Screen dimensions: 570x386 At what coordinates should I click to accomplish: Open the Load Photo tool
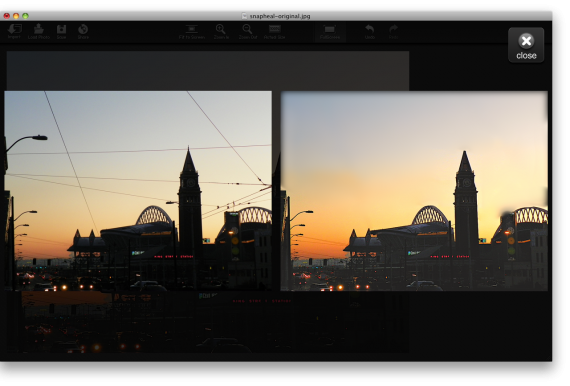pyautogui.click(x=39, y=31)
